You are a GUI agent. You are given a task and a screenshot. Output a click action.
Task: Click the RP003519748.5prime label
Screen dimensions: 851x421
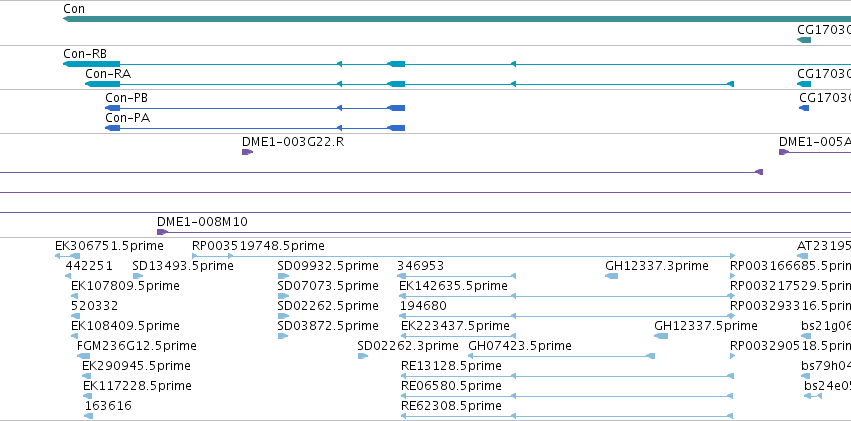tap(258, 246)
